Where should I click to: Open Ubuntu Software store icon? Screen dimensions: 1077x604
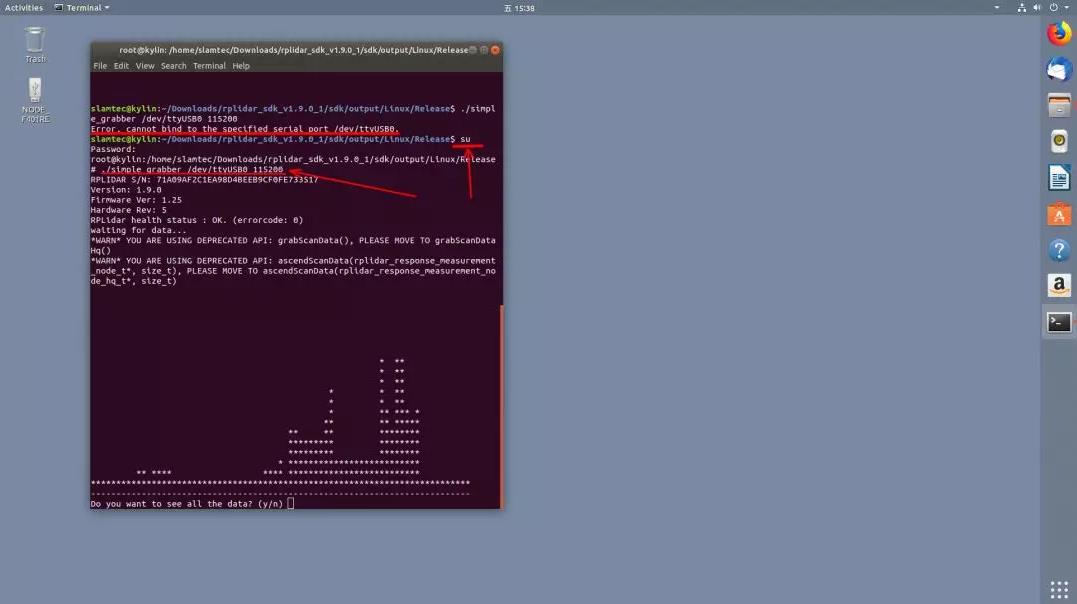click(1058, 214)
